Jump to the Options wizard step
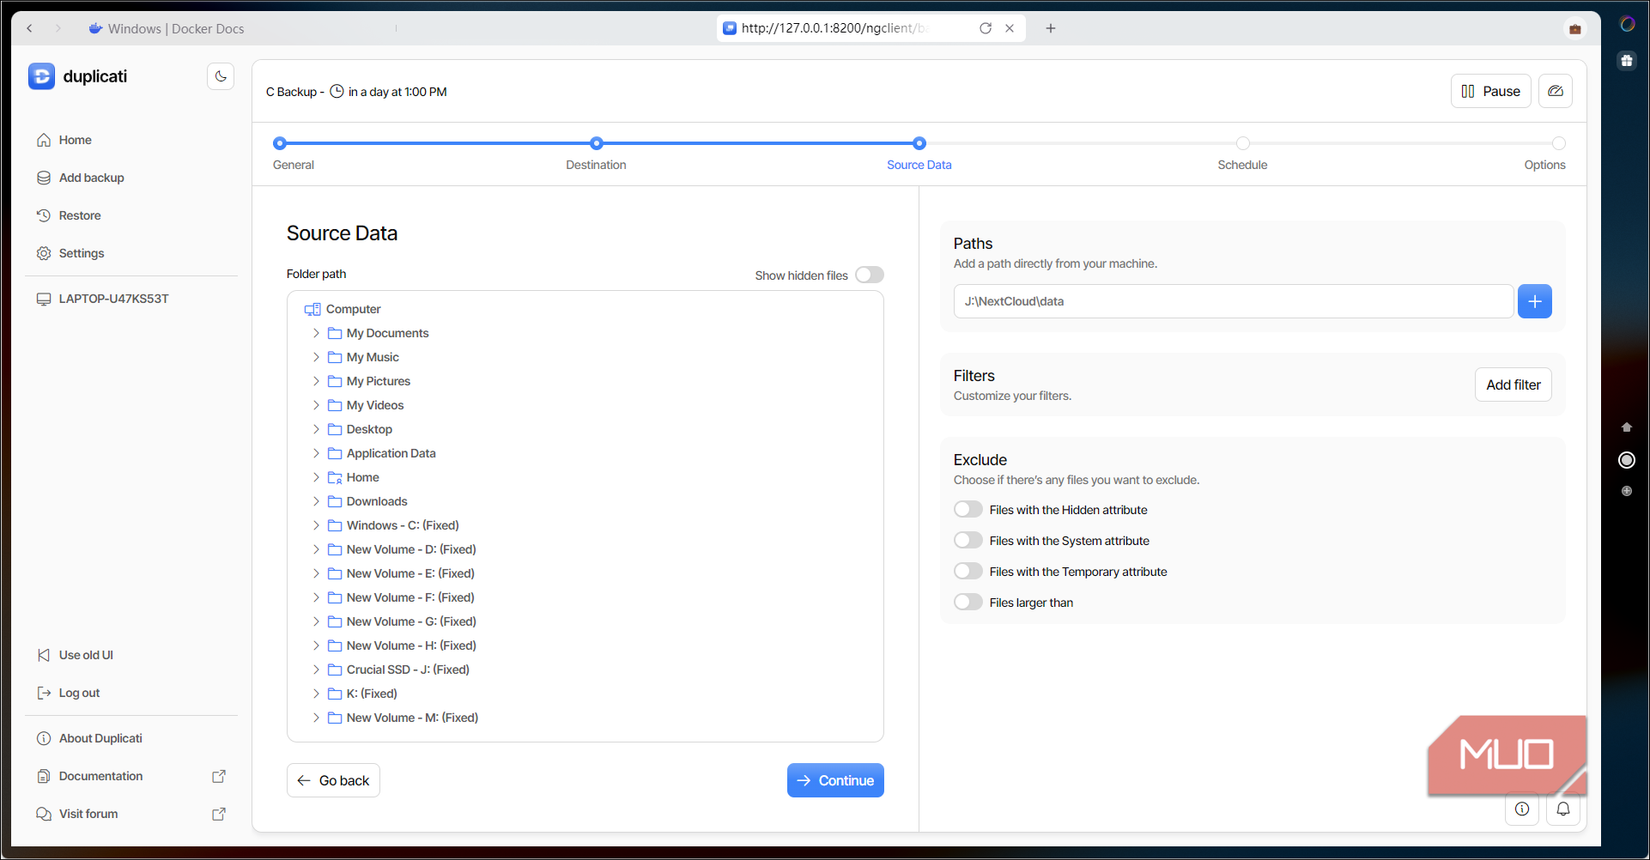This screenshot has width=1650, height=860. click(x=1558, y=143)
